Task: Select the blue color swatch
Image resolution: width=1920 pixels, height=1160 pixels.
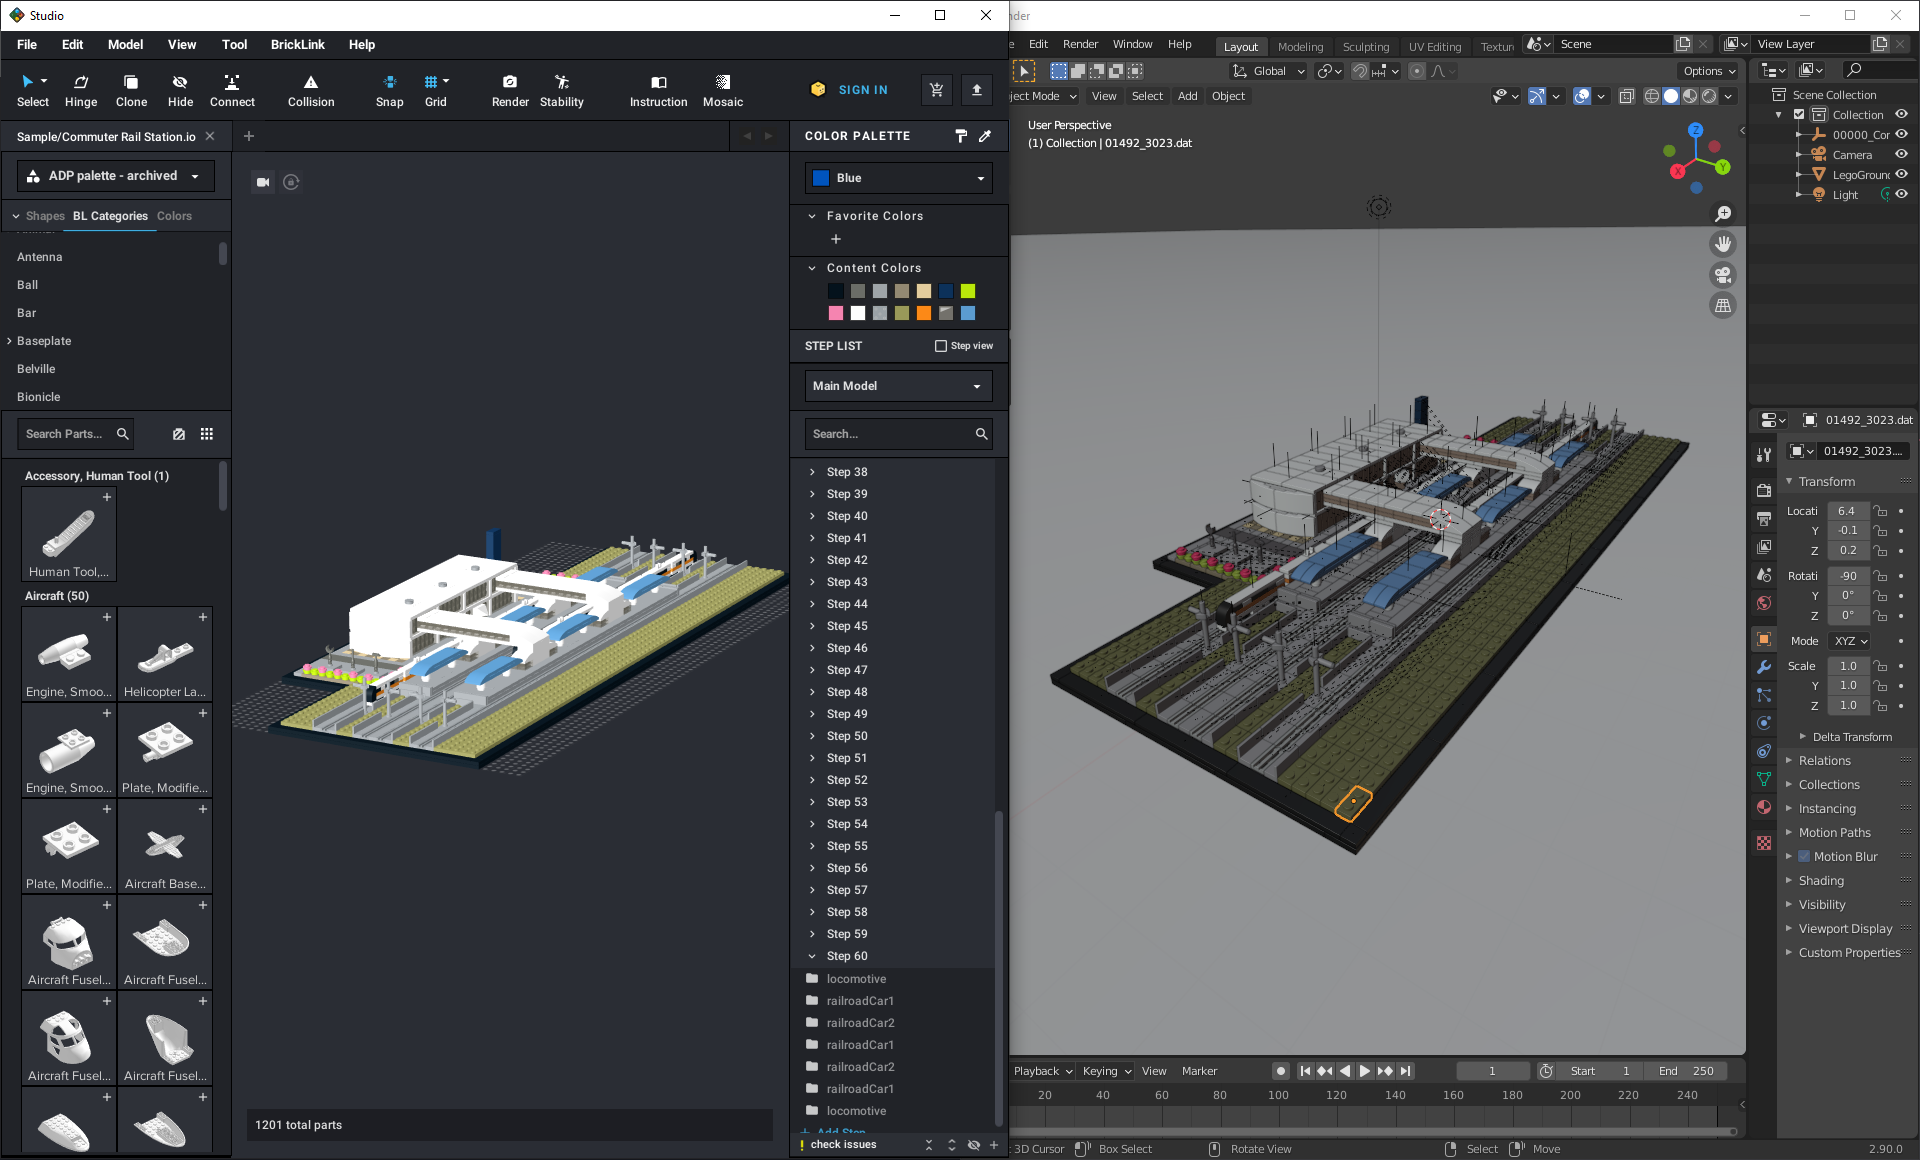Action: point(821,177)
